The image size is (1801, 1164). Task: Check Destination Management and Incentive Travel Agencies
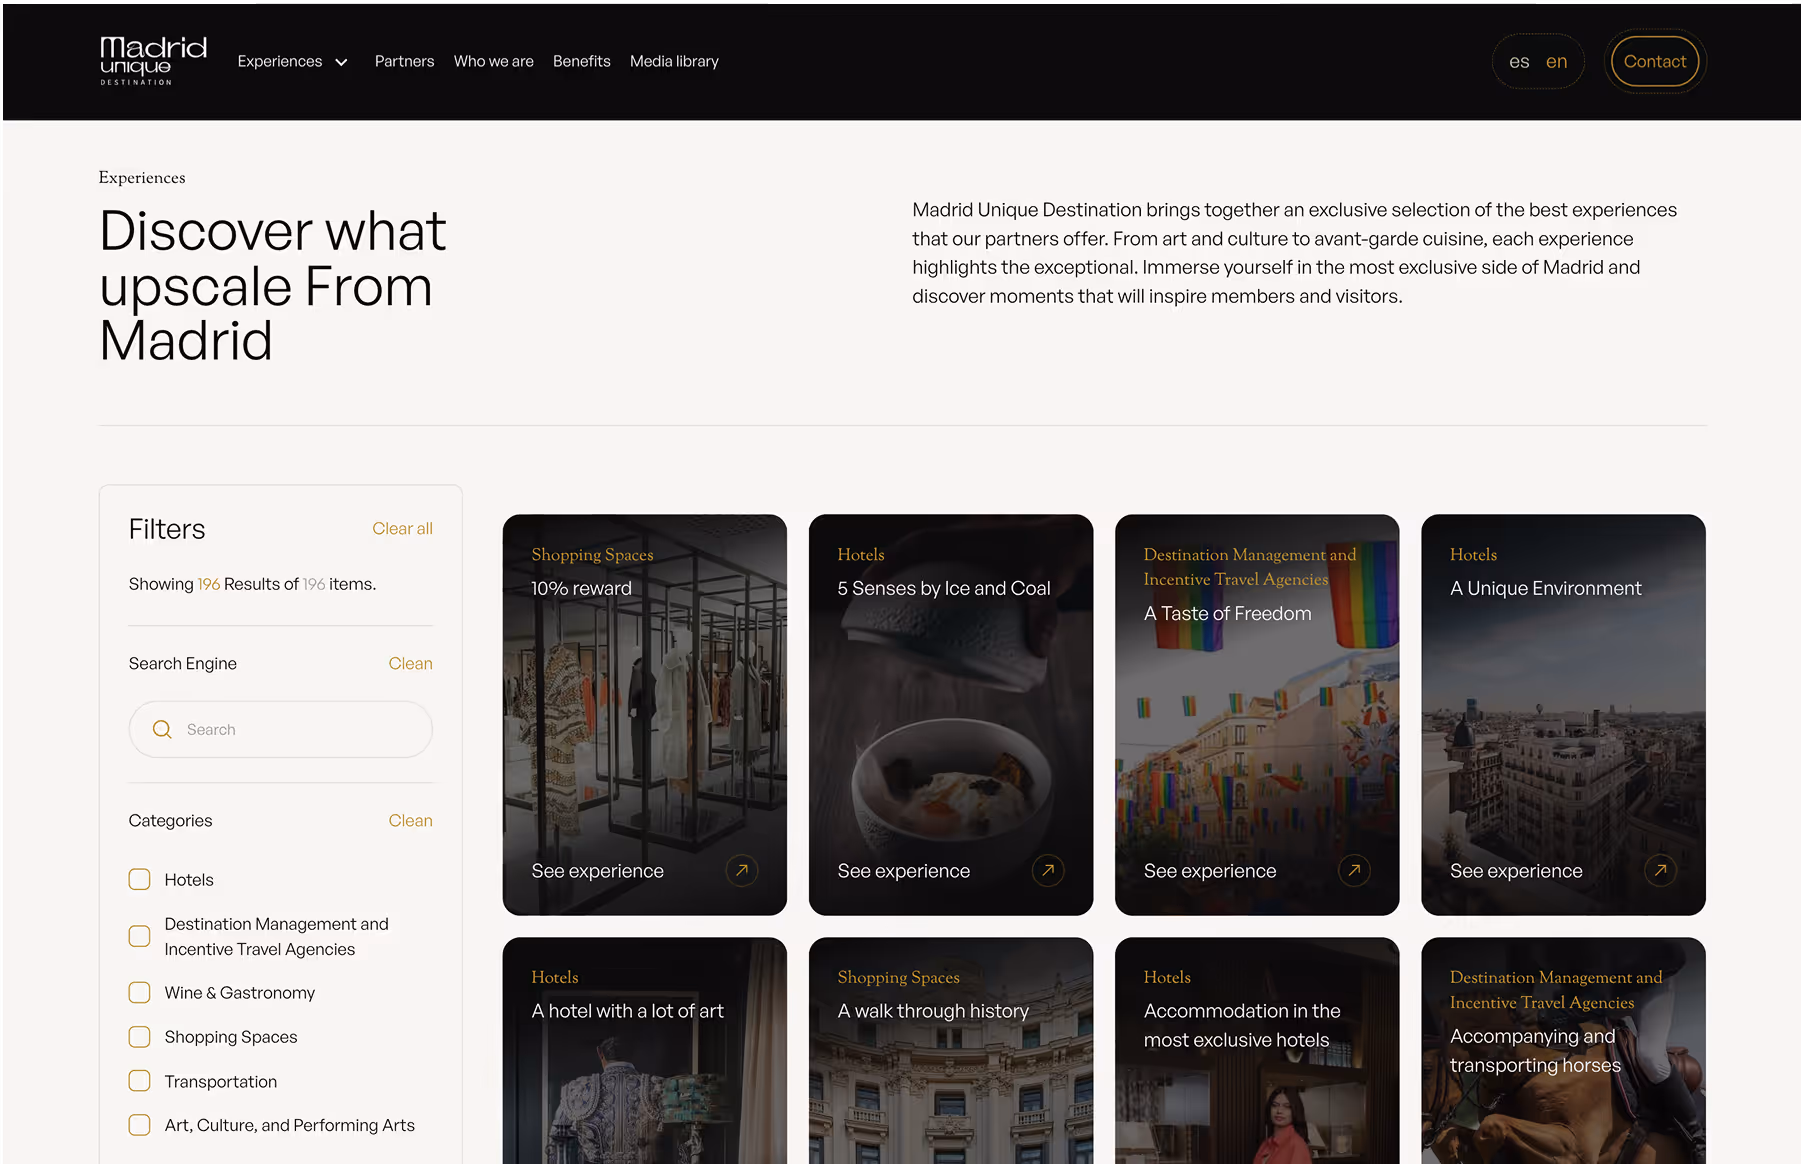(140, 936)
